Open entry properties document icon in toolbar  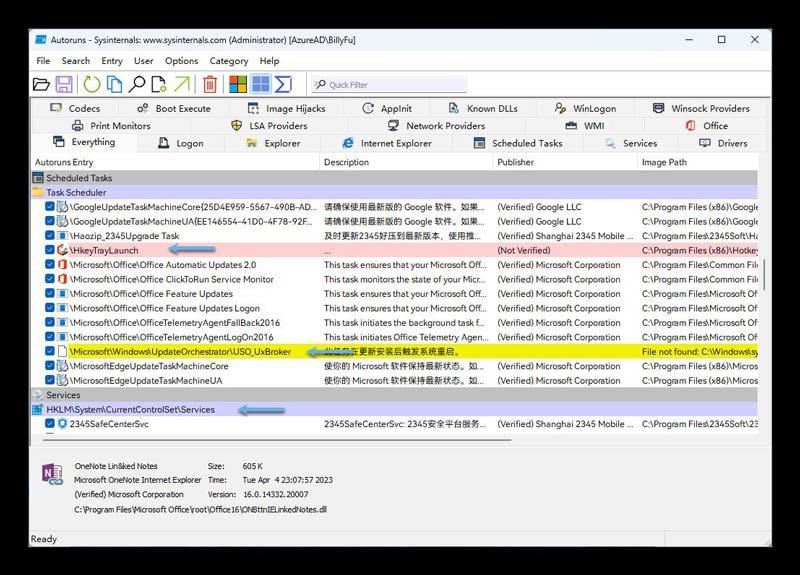(x=159, y=85)
